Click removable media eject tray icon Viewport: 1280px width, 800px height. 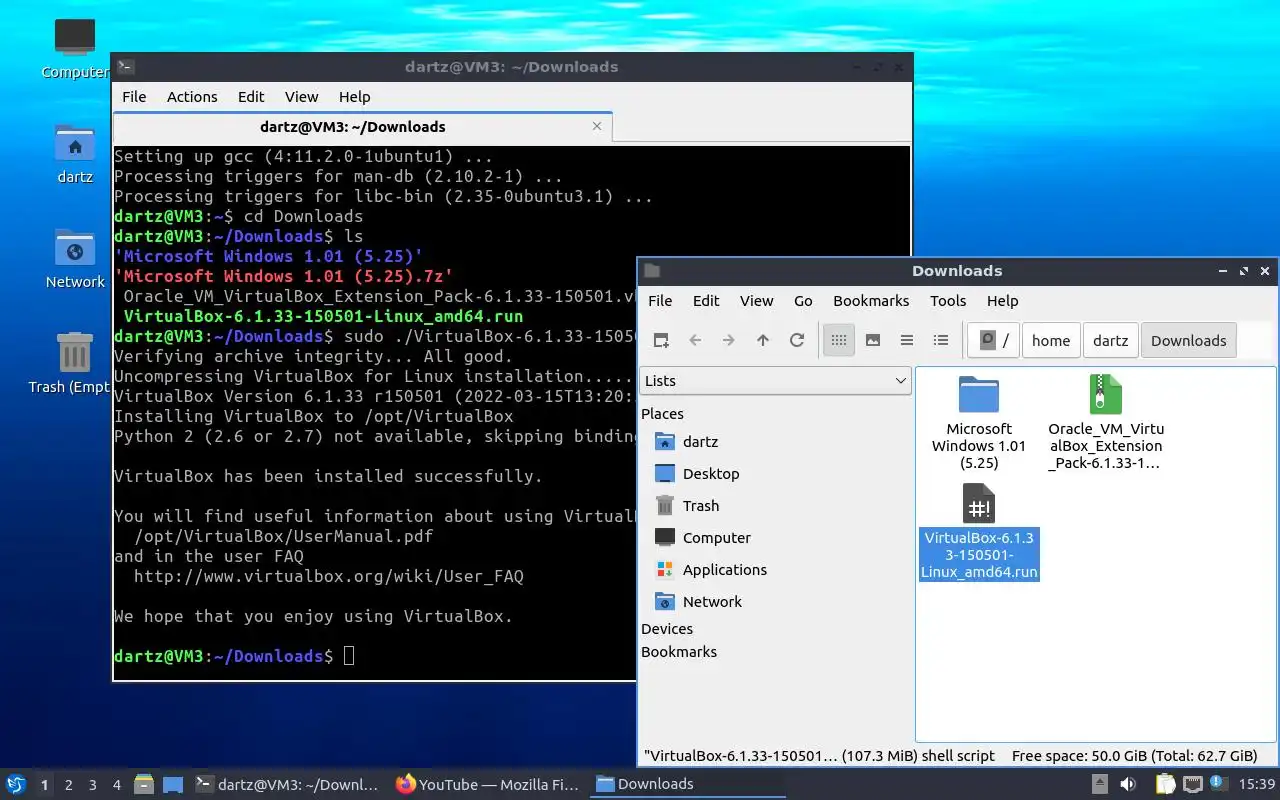[x=1100, y=784]
